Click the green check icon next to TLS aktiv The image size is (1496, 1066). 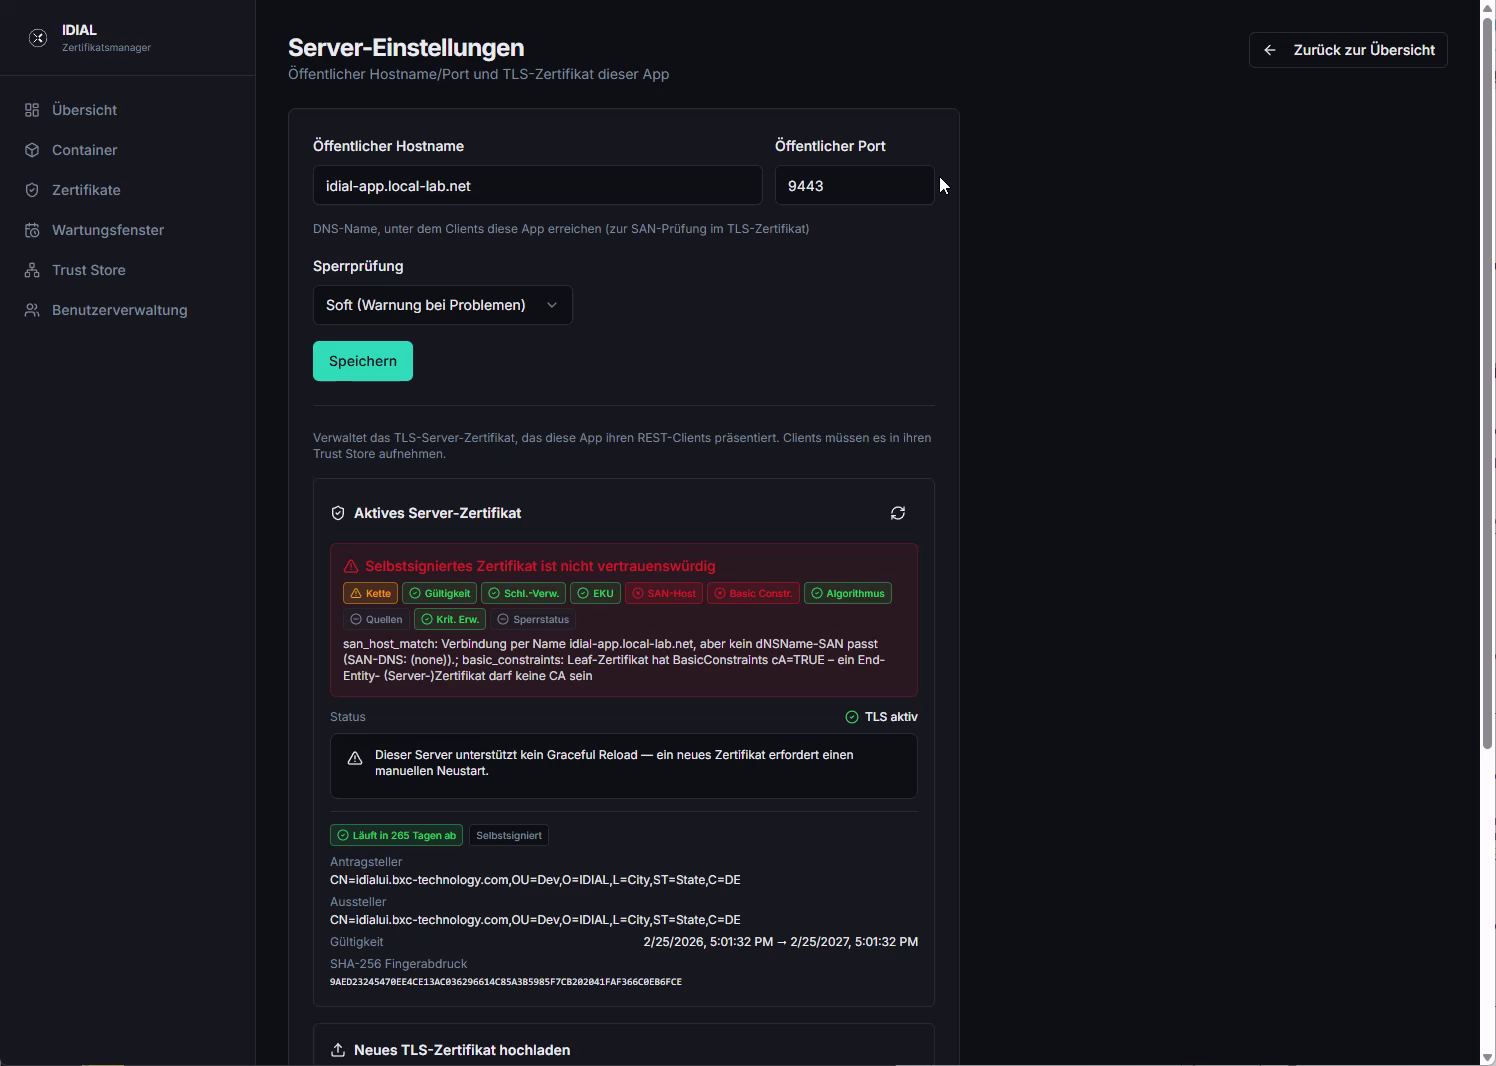[x=852, y=717]
